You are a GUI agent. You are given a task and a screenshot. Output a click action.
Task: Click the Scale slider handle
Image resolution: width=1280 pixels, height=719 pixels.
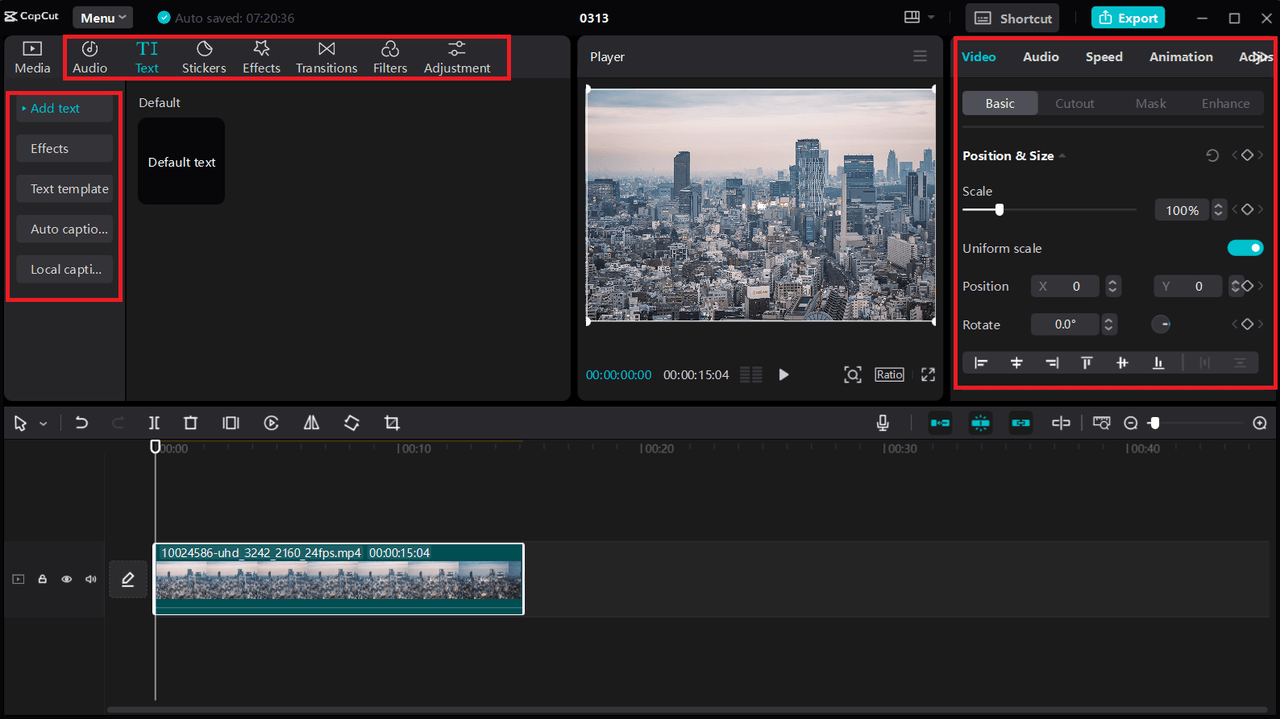(x=999, y=210)
